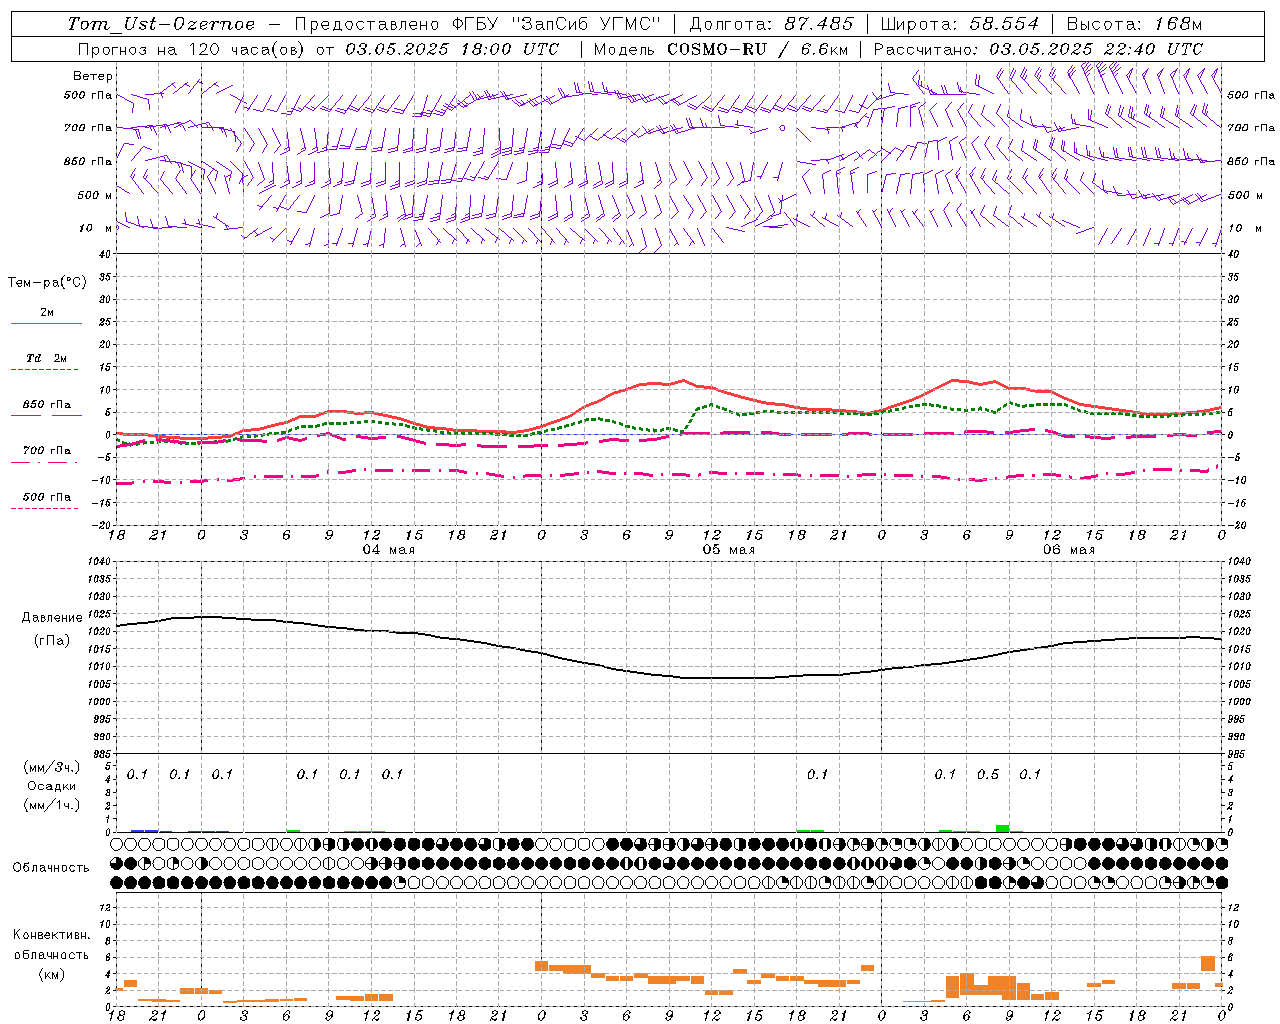1280x1024 pixels.
Task: Click the computed timestamp Рассчитано: 03.05.2025 22:40 UTC
Action: (1038, 49)
